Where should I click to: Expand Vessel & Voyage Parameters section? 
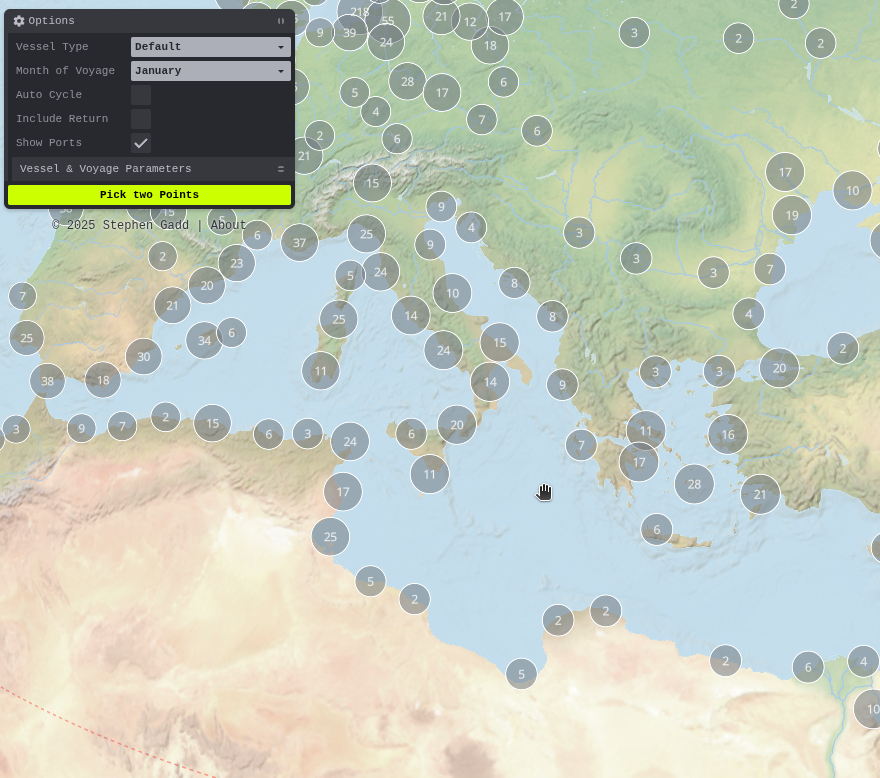[150, 169]
